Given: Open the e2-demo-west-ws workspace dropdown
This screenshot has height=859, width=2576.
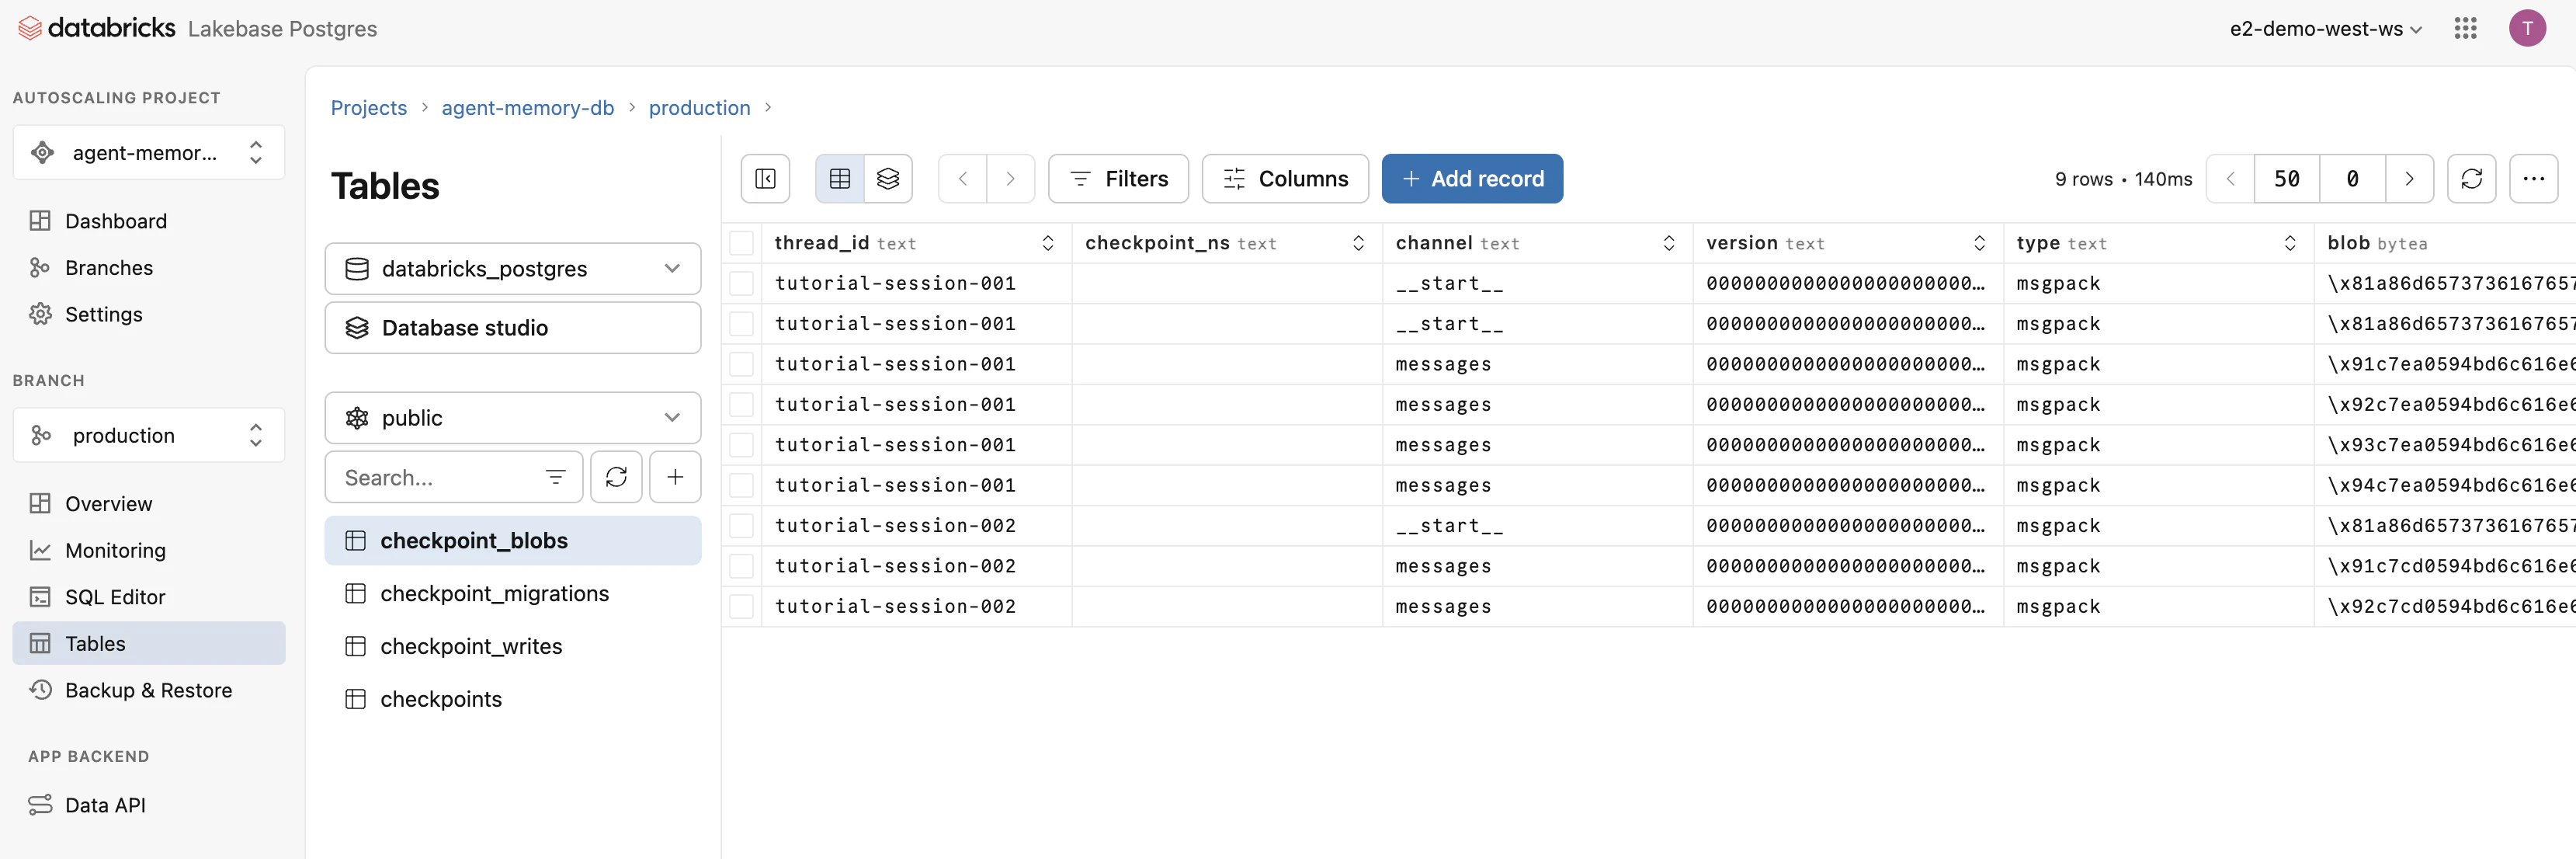Looking at the screenshot, I should point(2325,29).
